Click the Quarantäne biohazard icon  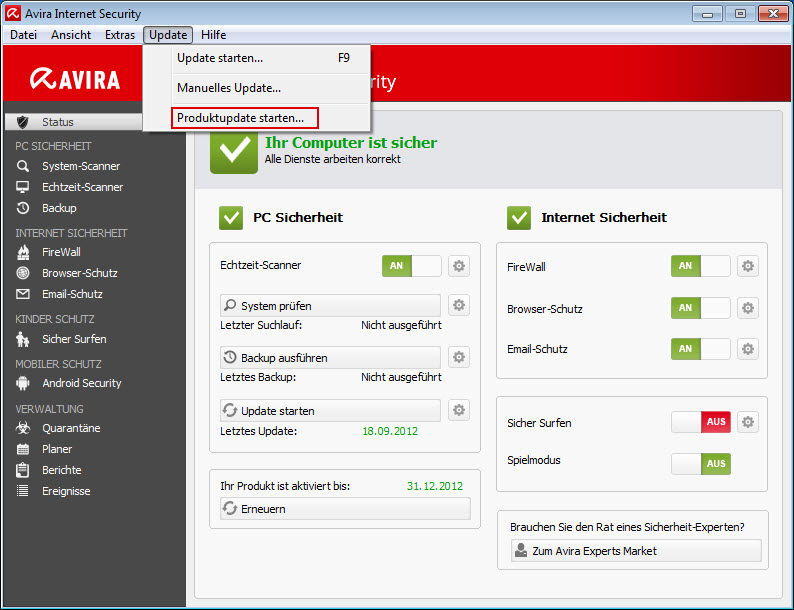(23, 428)
